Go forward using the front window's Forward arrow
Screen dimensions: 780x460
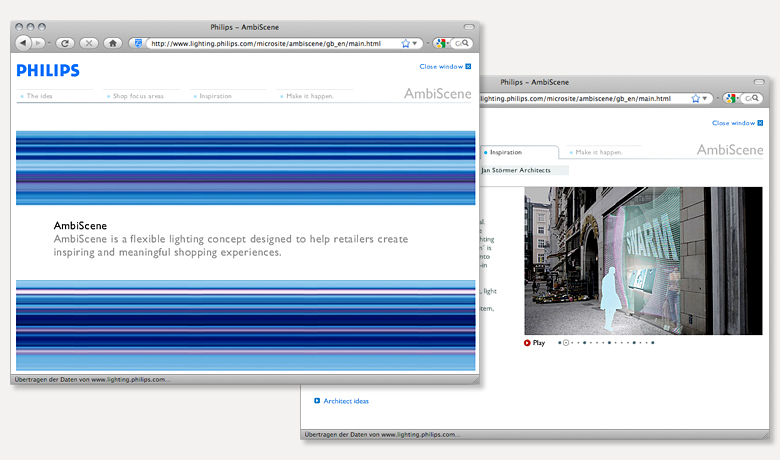pos(38,43)
